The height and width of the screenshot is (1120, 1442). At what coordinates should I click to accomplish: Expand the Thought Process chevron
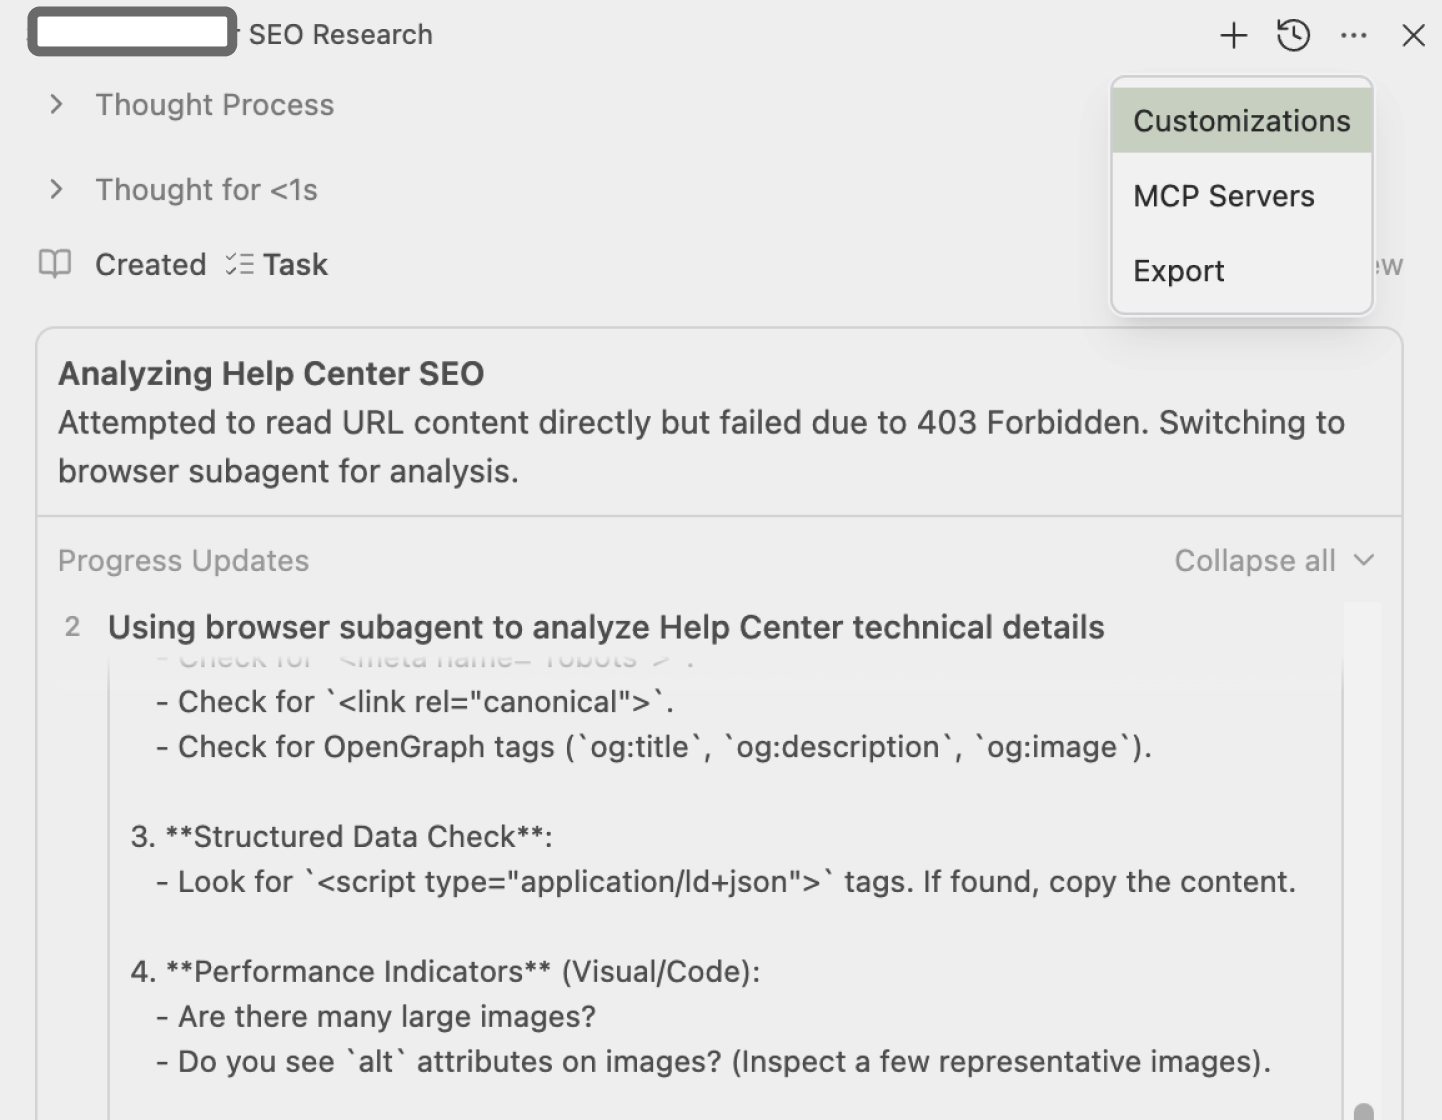(57, 104)
